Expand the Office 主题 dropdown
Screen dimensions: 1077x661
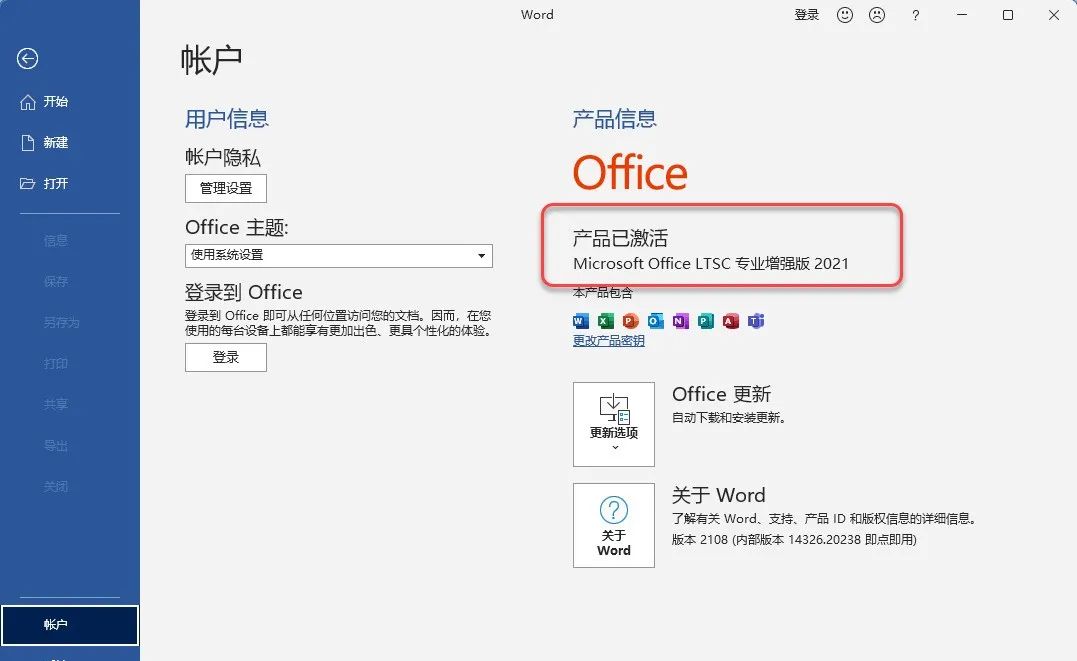pyautogui.click(x=339, y=255)
